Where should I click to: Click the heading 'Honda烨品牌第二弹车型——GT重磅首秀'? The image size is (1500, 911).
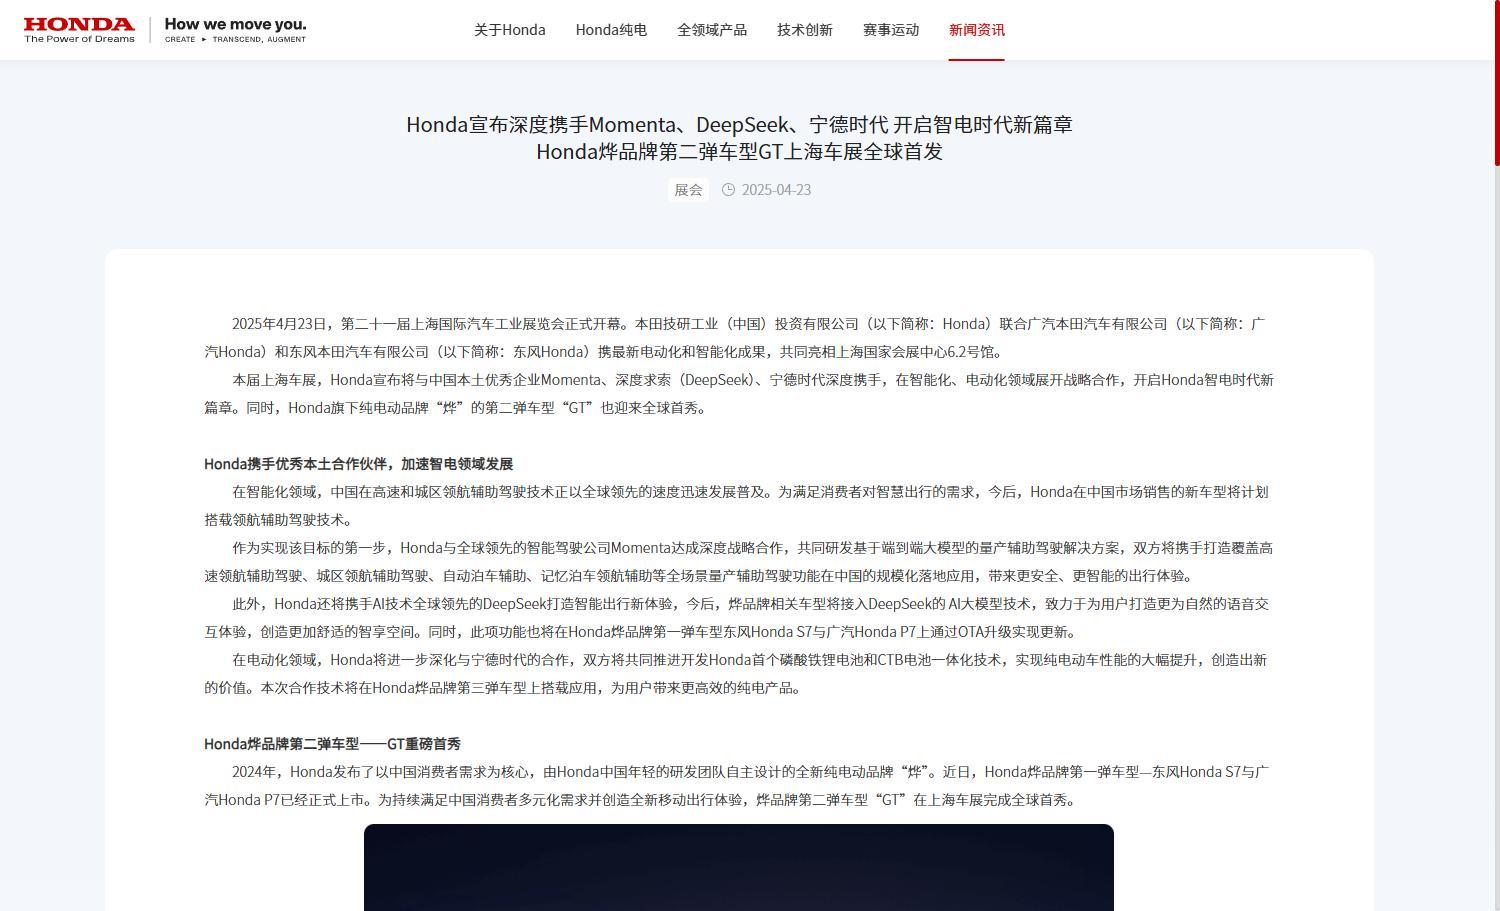pos(332,744)
